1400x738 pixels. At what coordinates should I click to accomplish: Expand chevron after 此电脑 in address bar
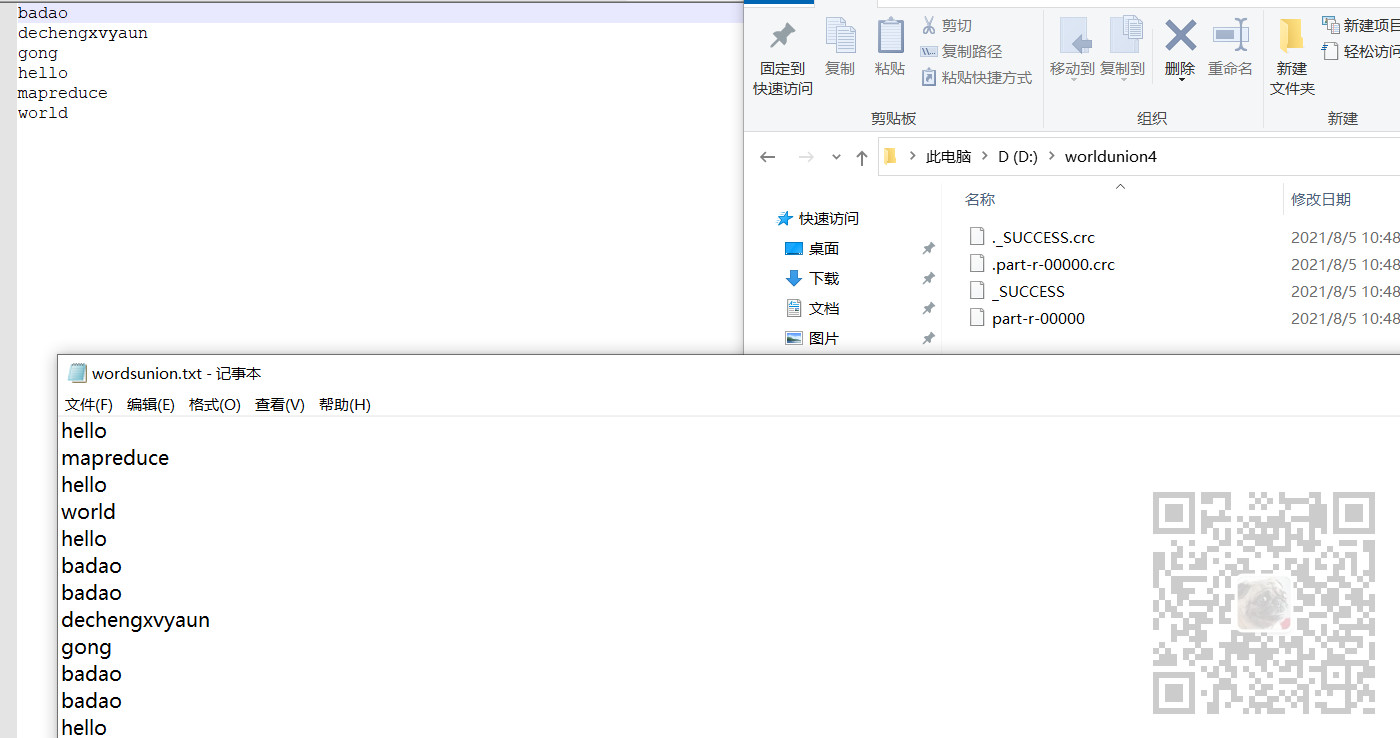[x=985, y=157]
